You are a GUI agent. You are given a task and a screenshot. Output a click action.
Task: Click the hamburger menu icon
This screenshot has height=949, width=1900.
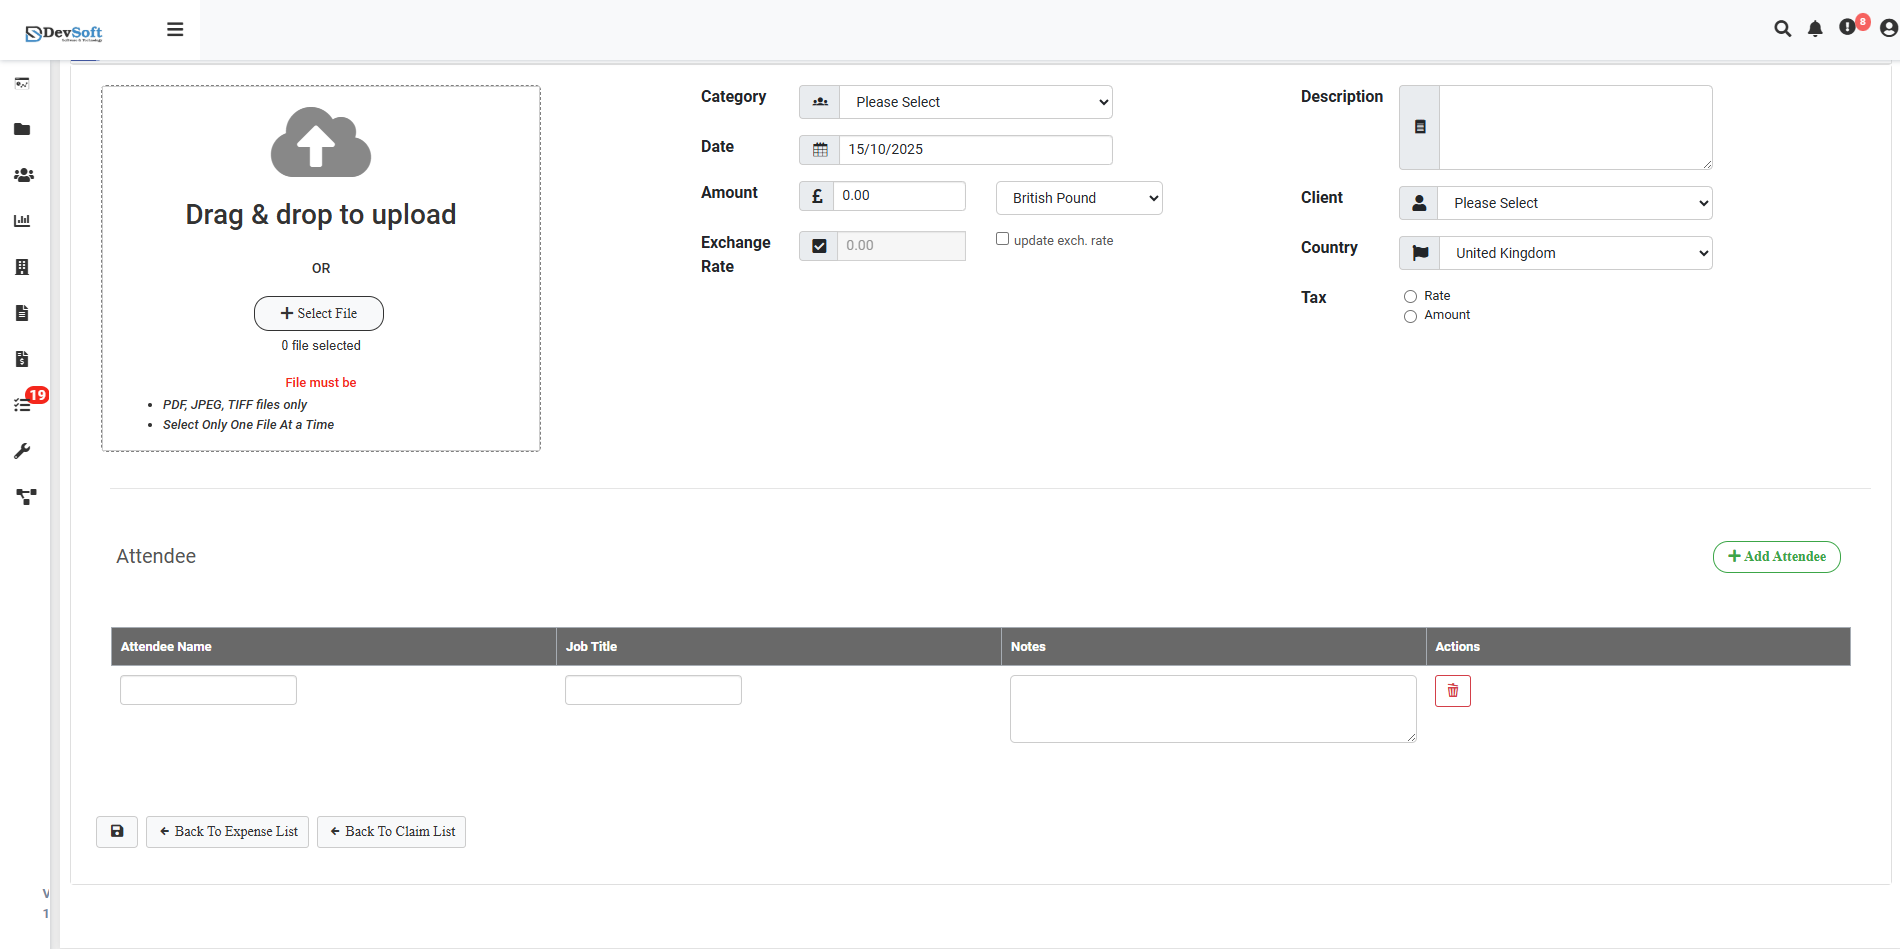175,30
